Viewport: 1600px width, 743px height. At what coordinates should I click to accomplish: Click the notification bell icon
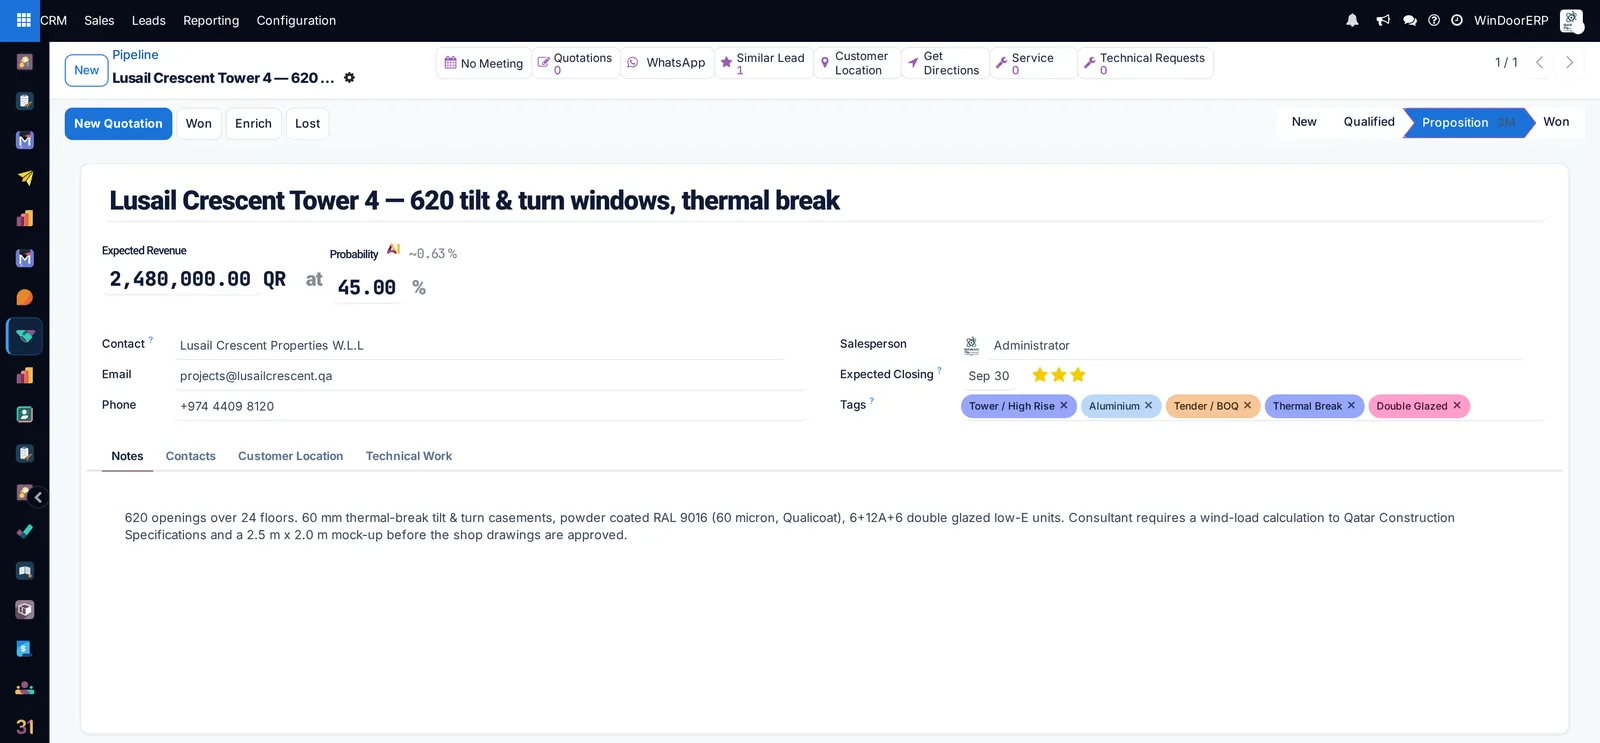1352,20
